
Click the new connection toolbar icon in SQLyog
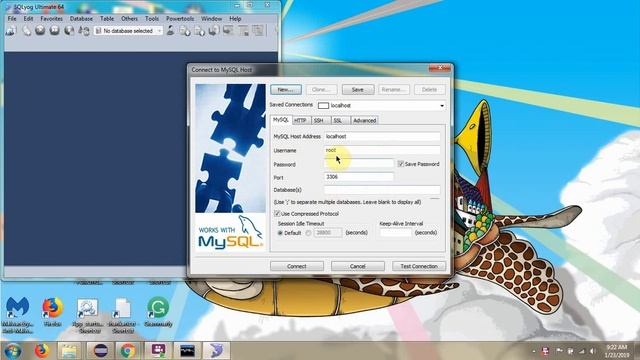coord(11,31)
